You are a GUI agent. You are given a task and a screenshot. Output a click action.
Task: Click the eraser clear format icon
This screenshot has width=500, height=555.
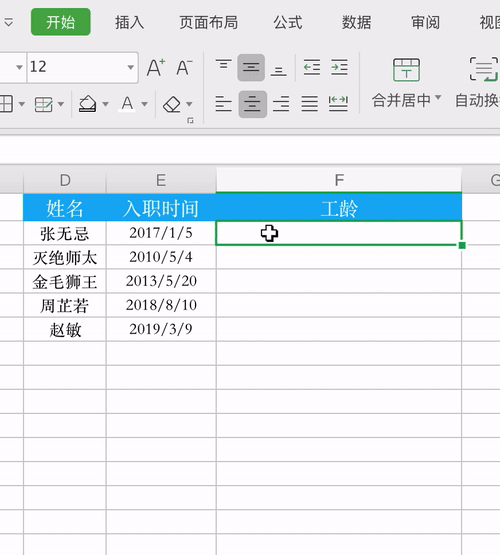pyautogui.click(x=172, y=104)
